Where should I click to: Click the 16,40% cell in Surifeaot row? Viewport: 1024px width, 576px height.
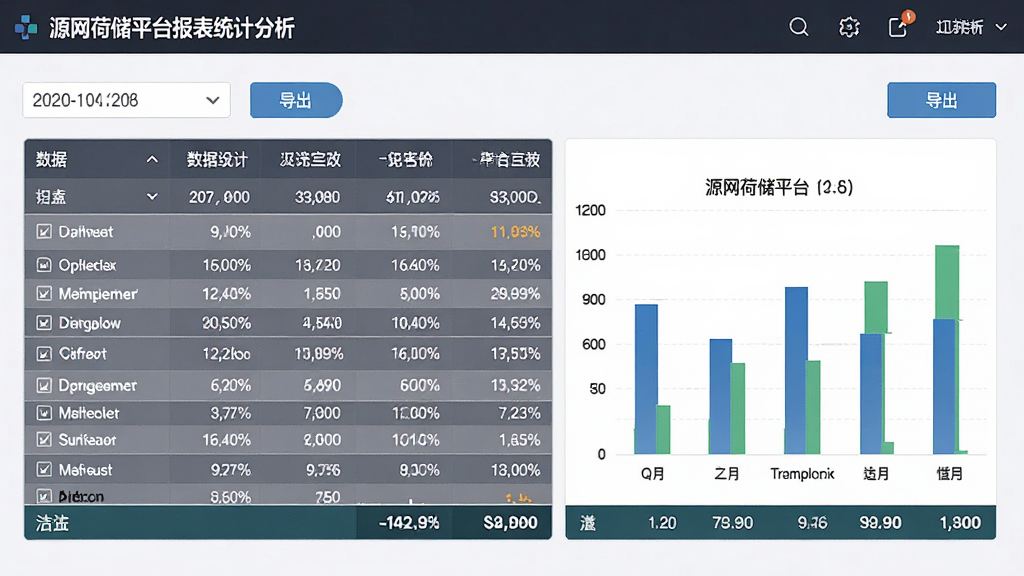(226, 440)
